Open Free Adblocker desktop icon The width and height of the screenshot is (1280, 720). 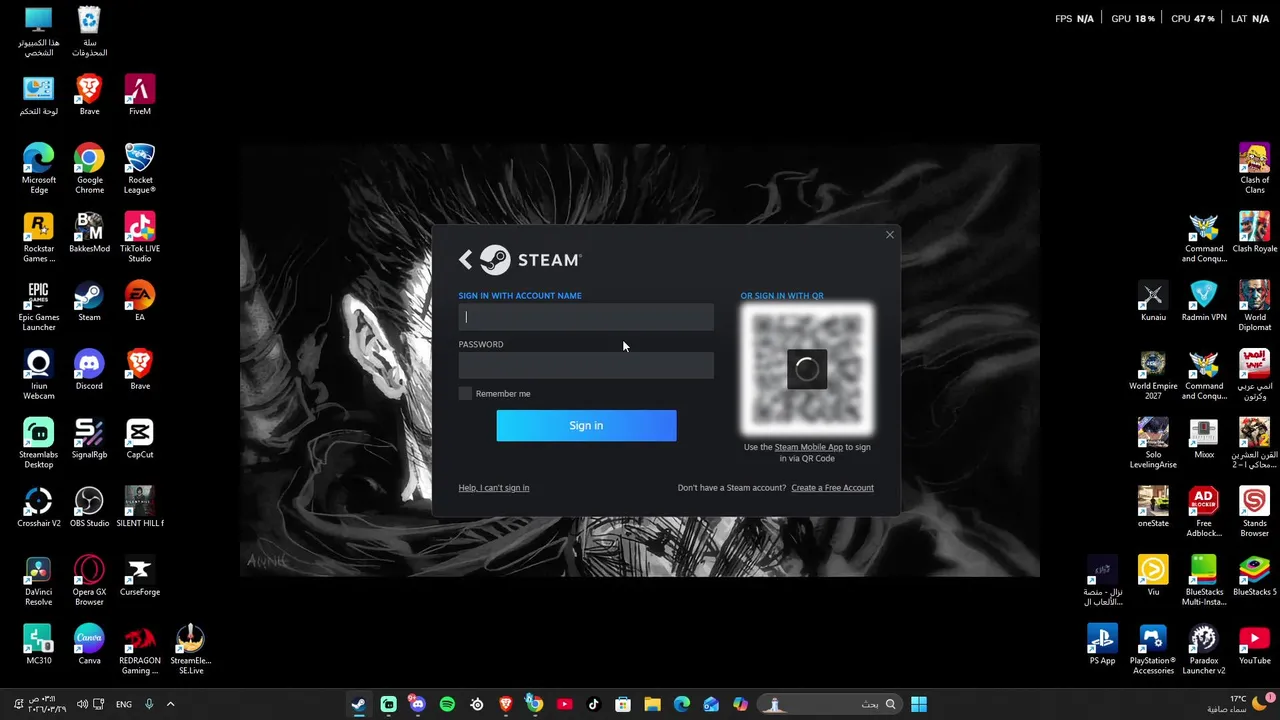[1204, 511]
